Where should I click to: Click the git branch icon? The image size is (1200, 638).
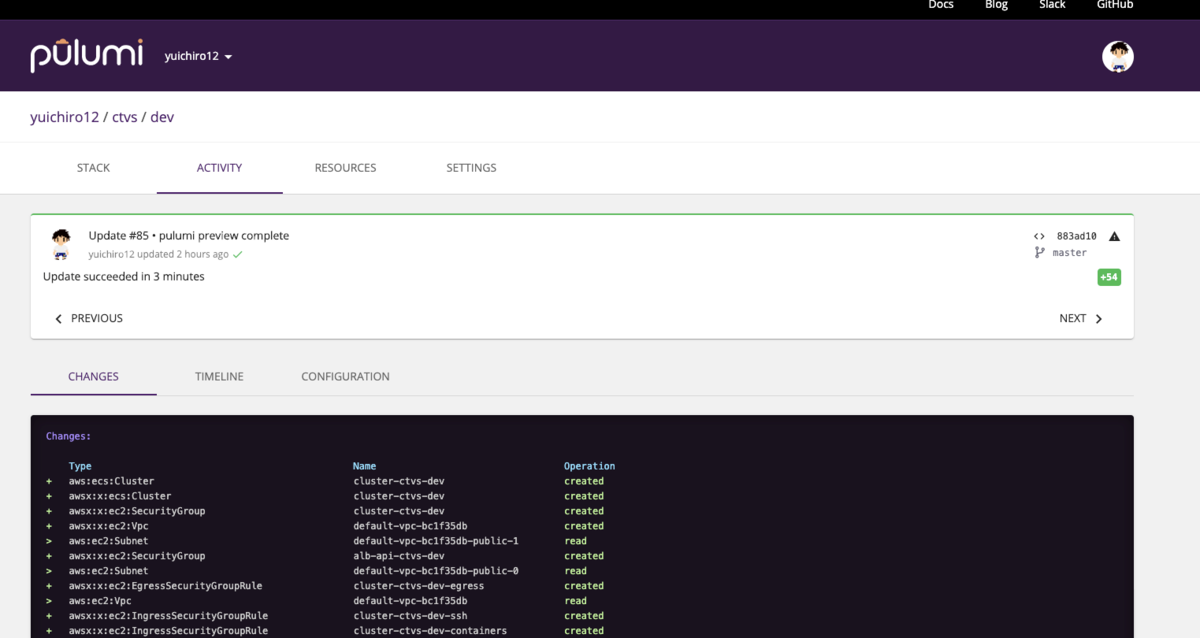[x=1039, y=253]
